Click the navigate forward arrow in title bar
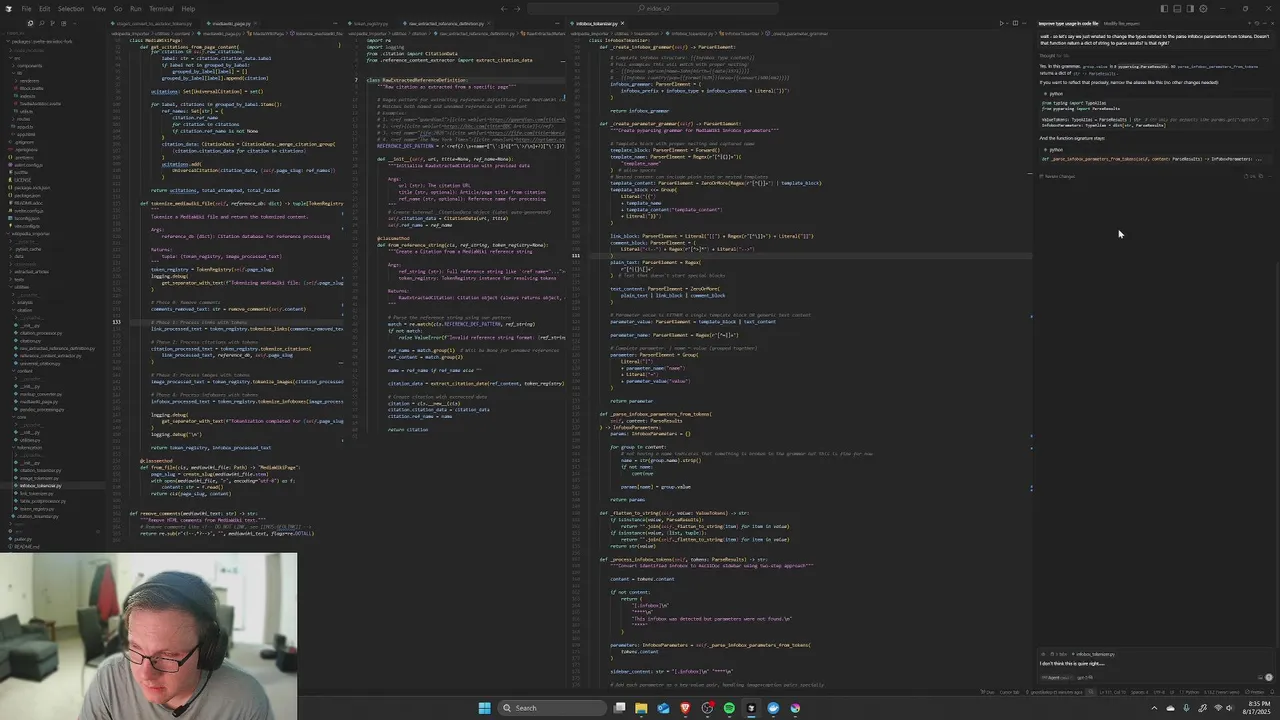 [x=517, y=9]
